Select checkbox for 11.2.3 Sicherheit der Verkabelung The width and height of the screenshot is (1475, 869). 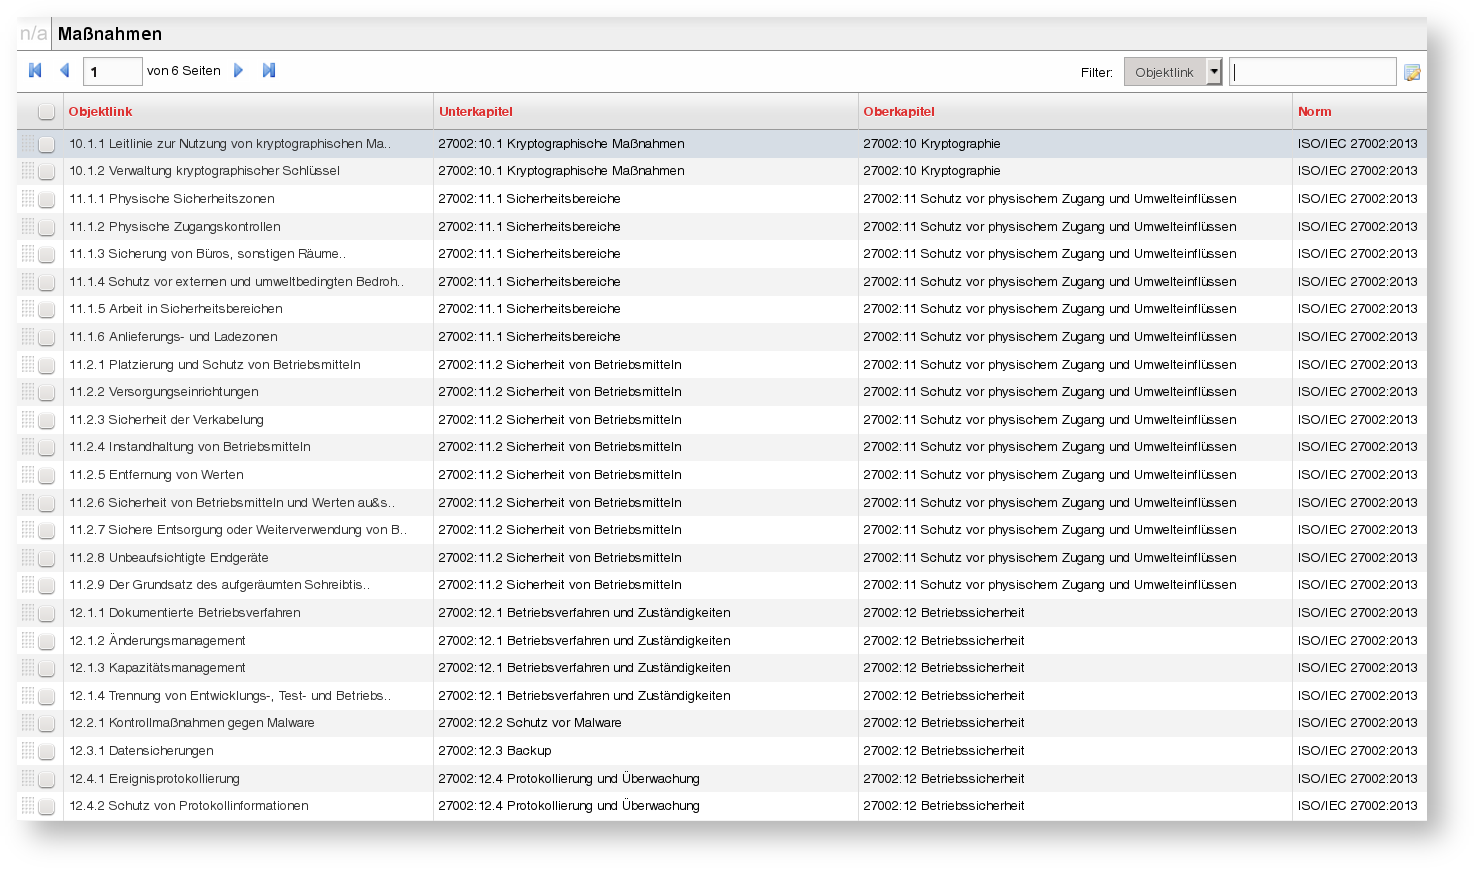point(46,420)
